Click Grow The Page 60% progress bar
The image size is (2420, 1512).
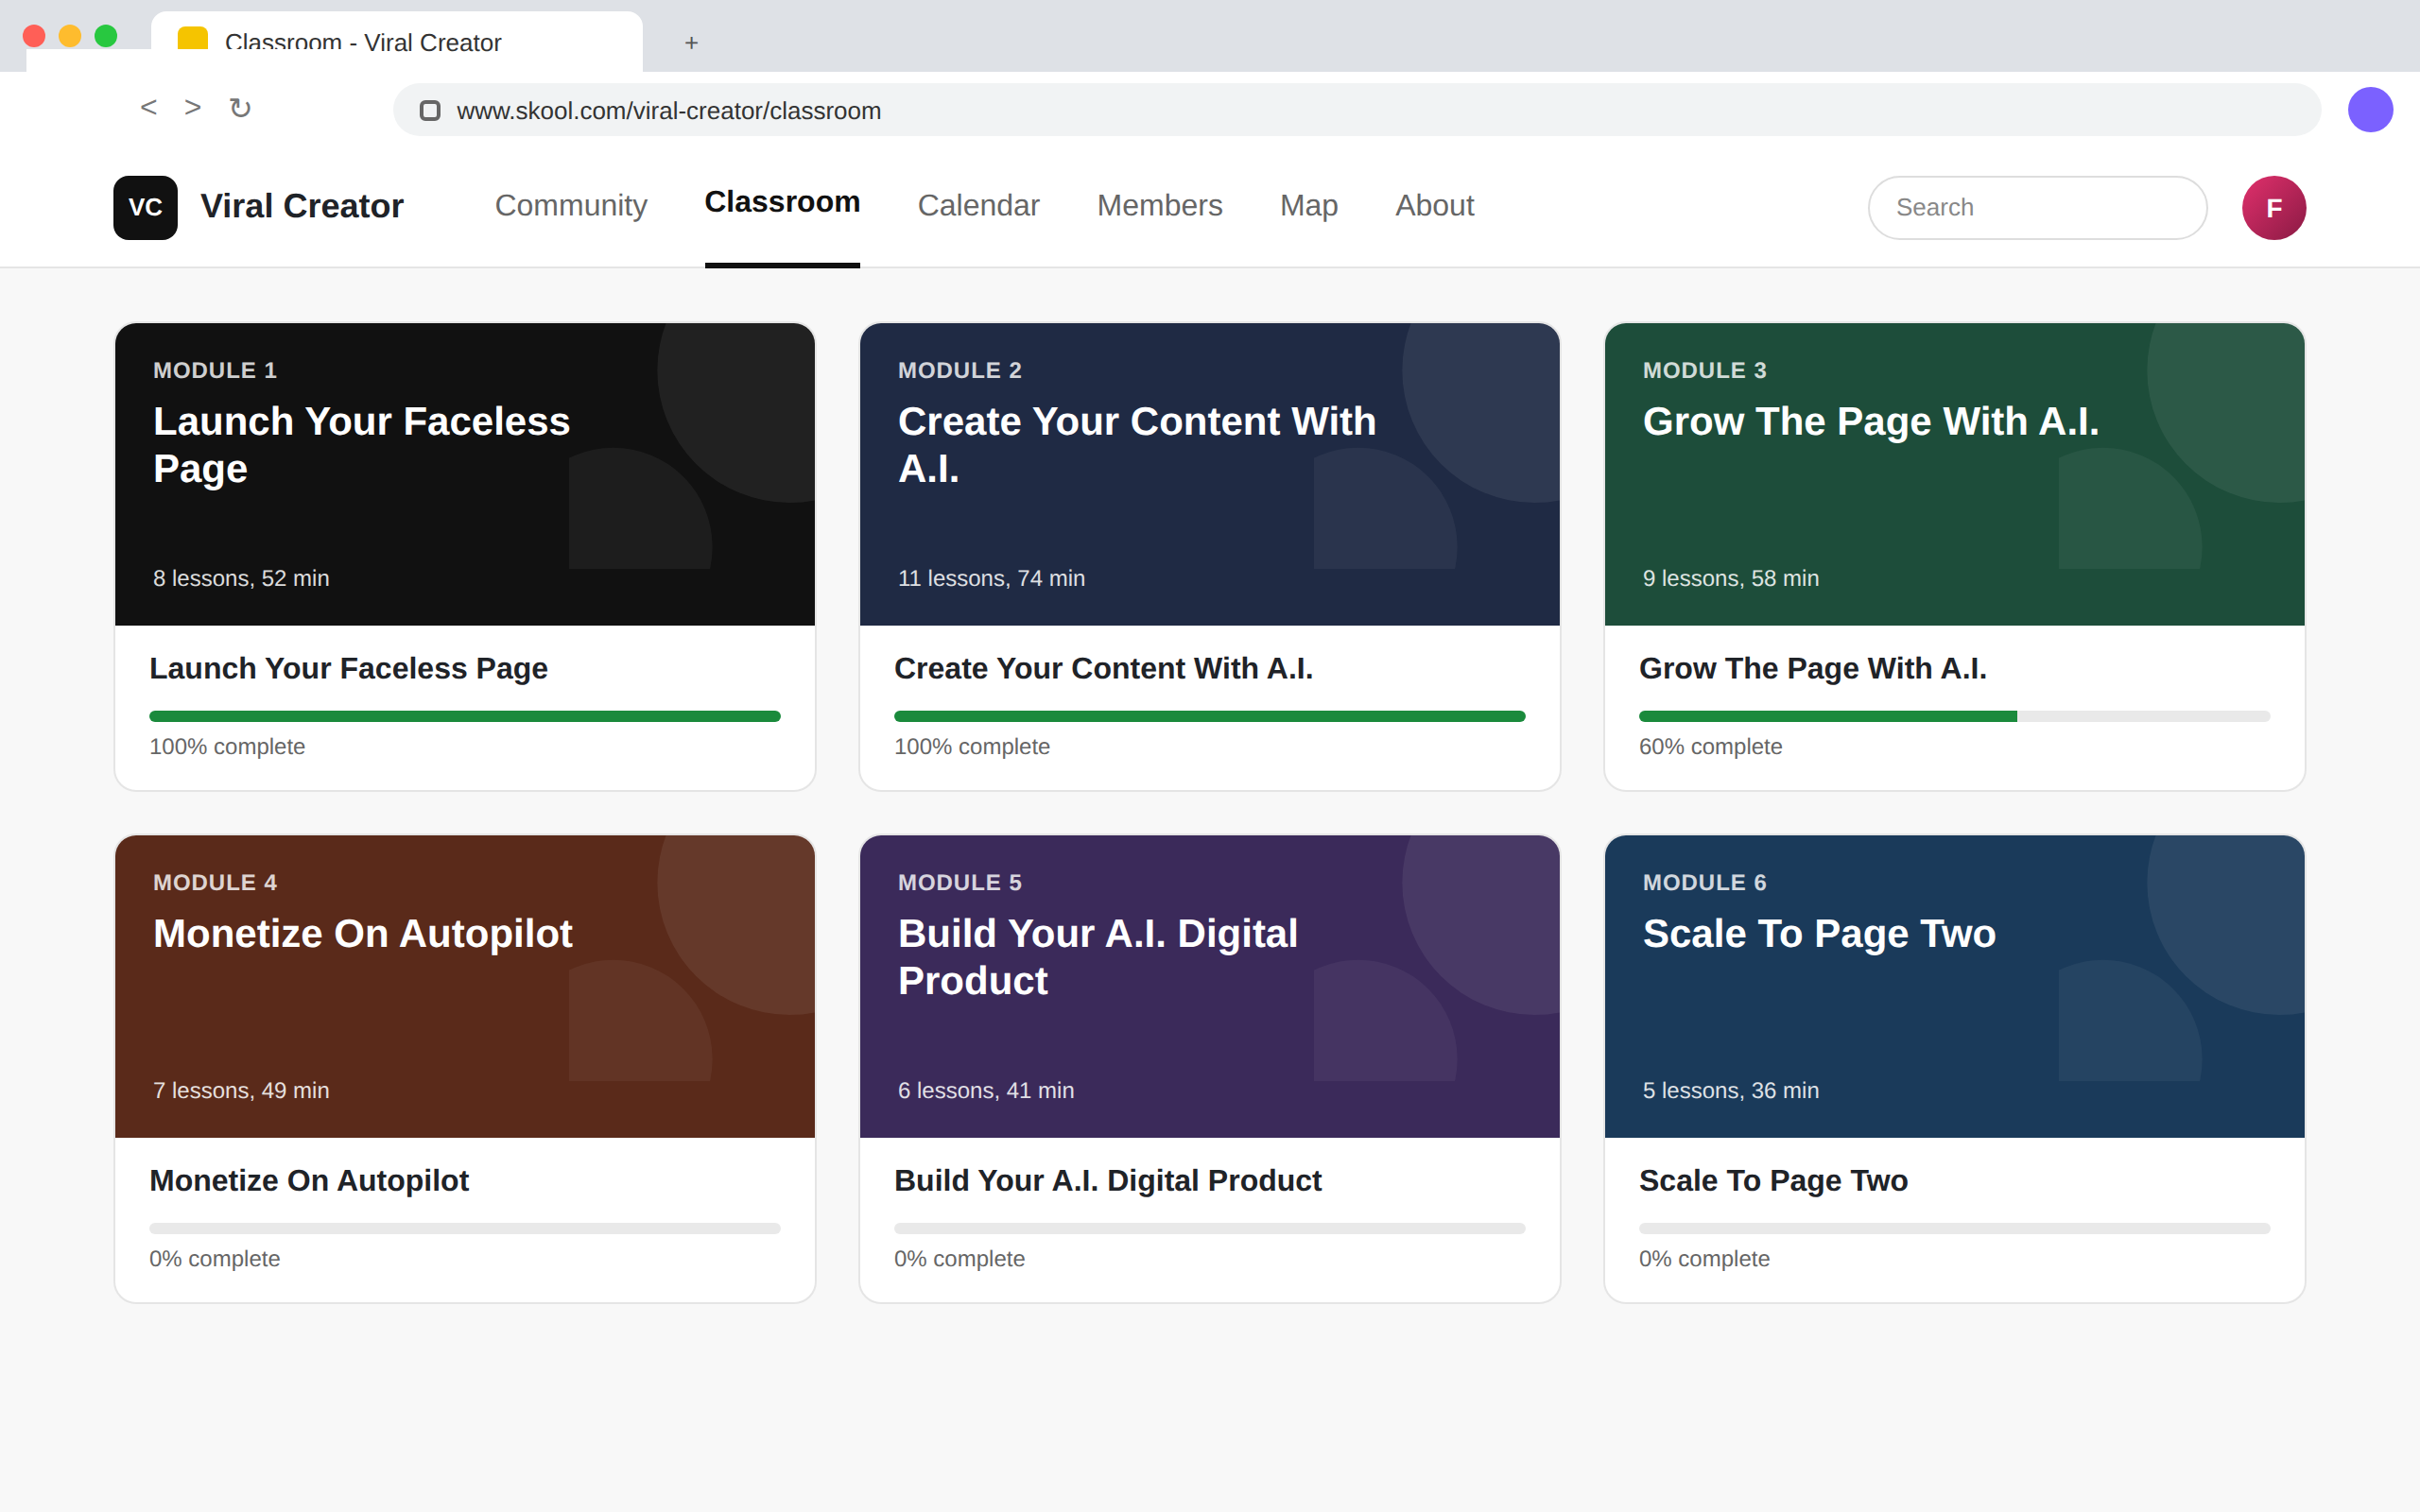(x=1954, y=716)
